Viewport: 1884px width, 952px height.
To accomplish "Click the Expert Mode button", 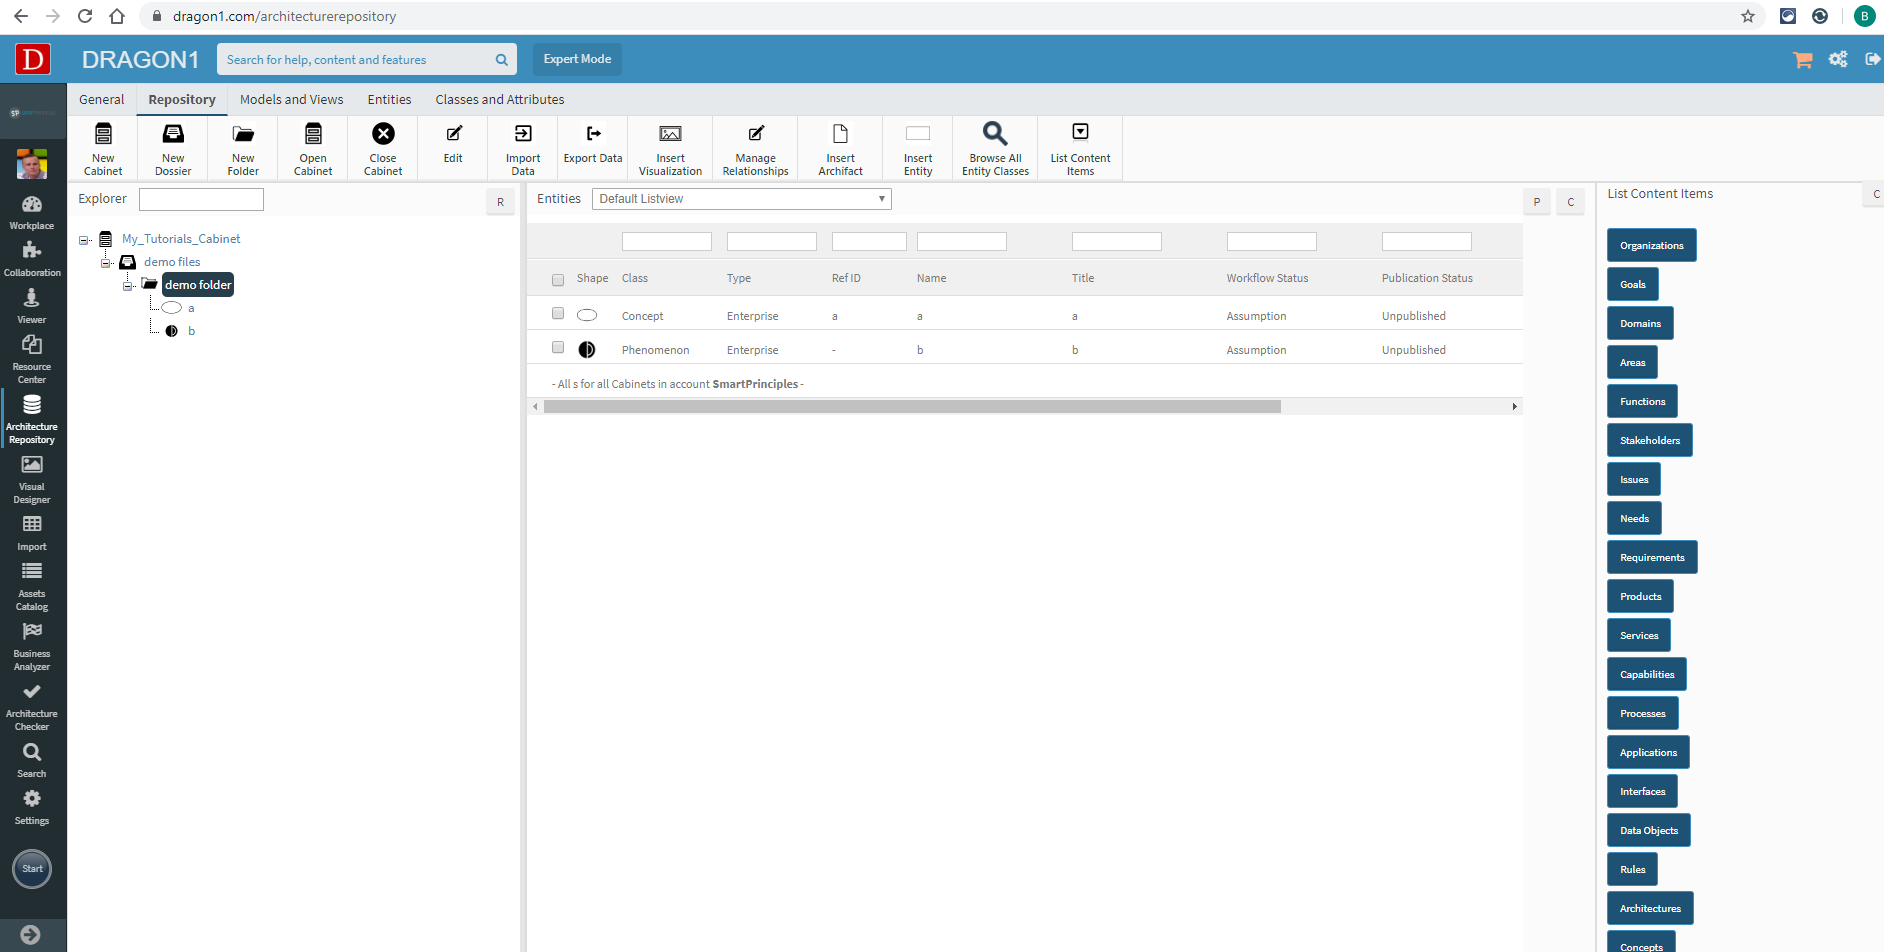I will tap(577, 59).
